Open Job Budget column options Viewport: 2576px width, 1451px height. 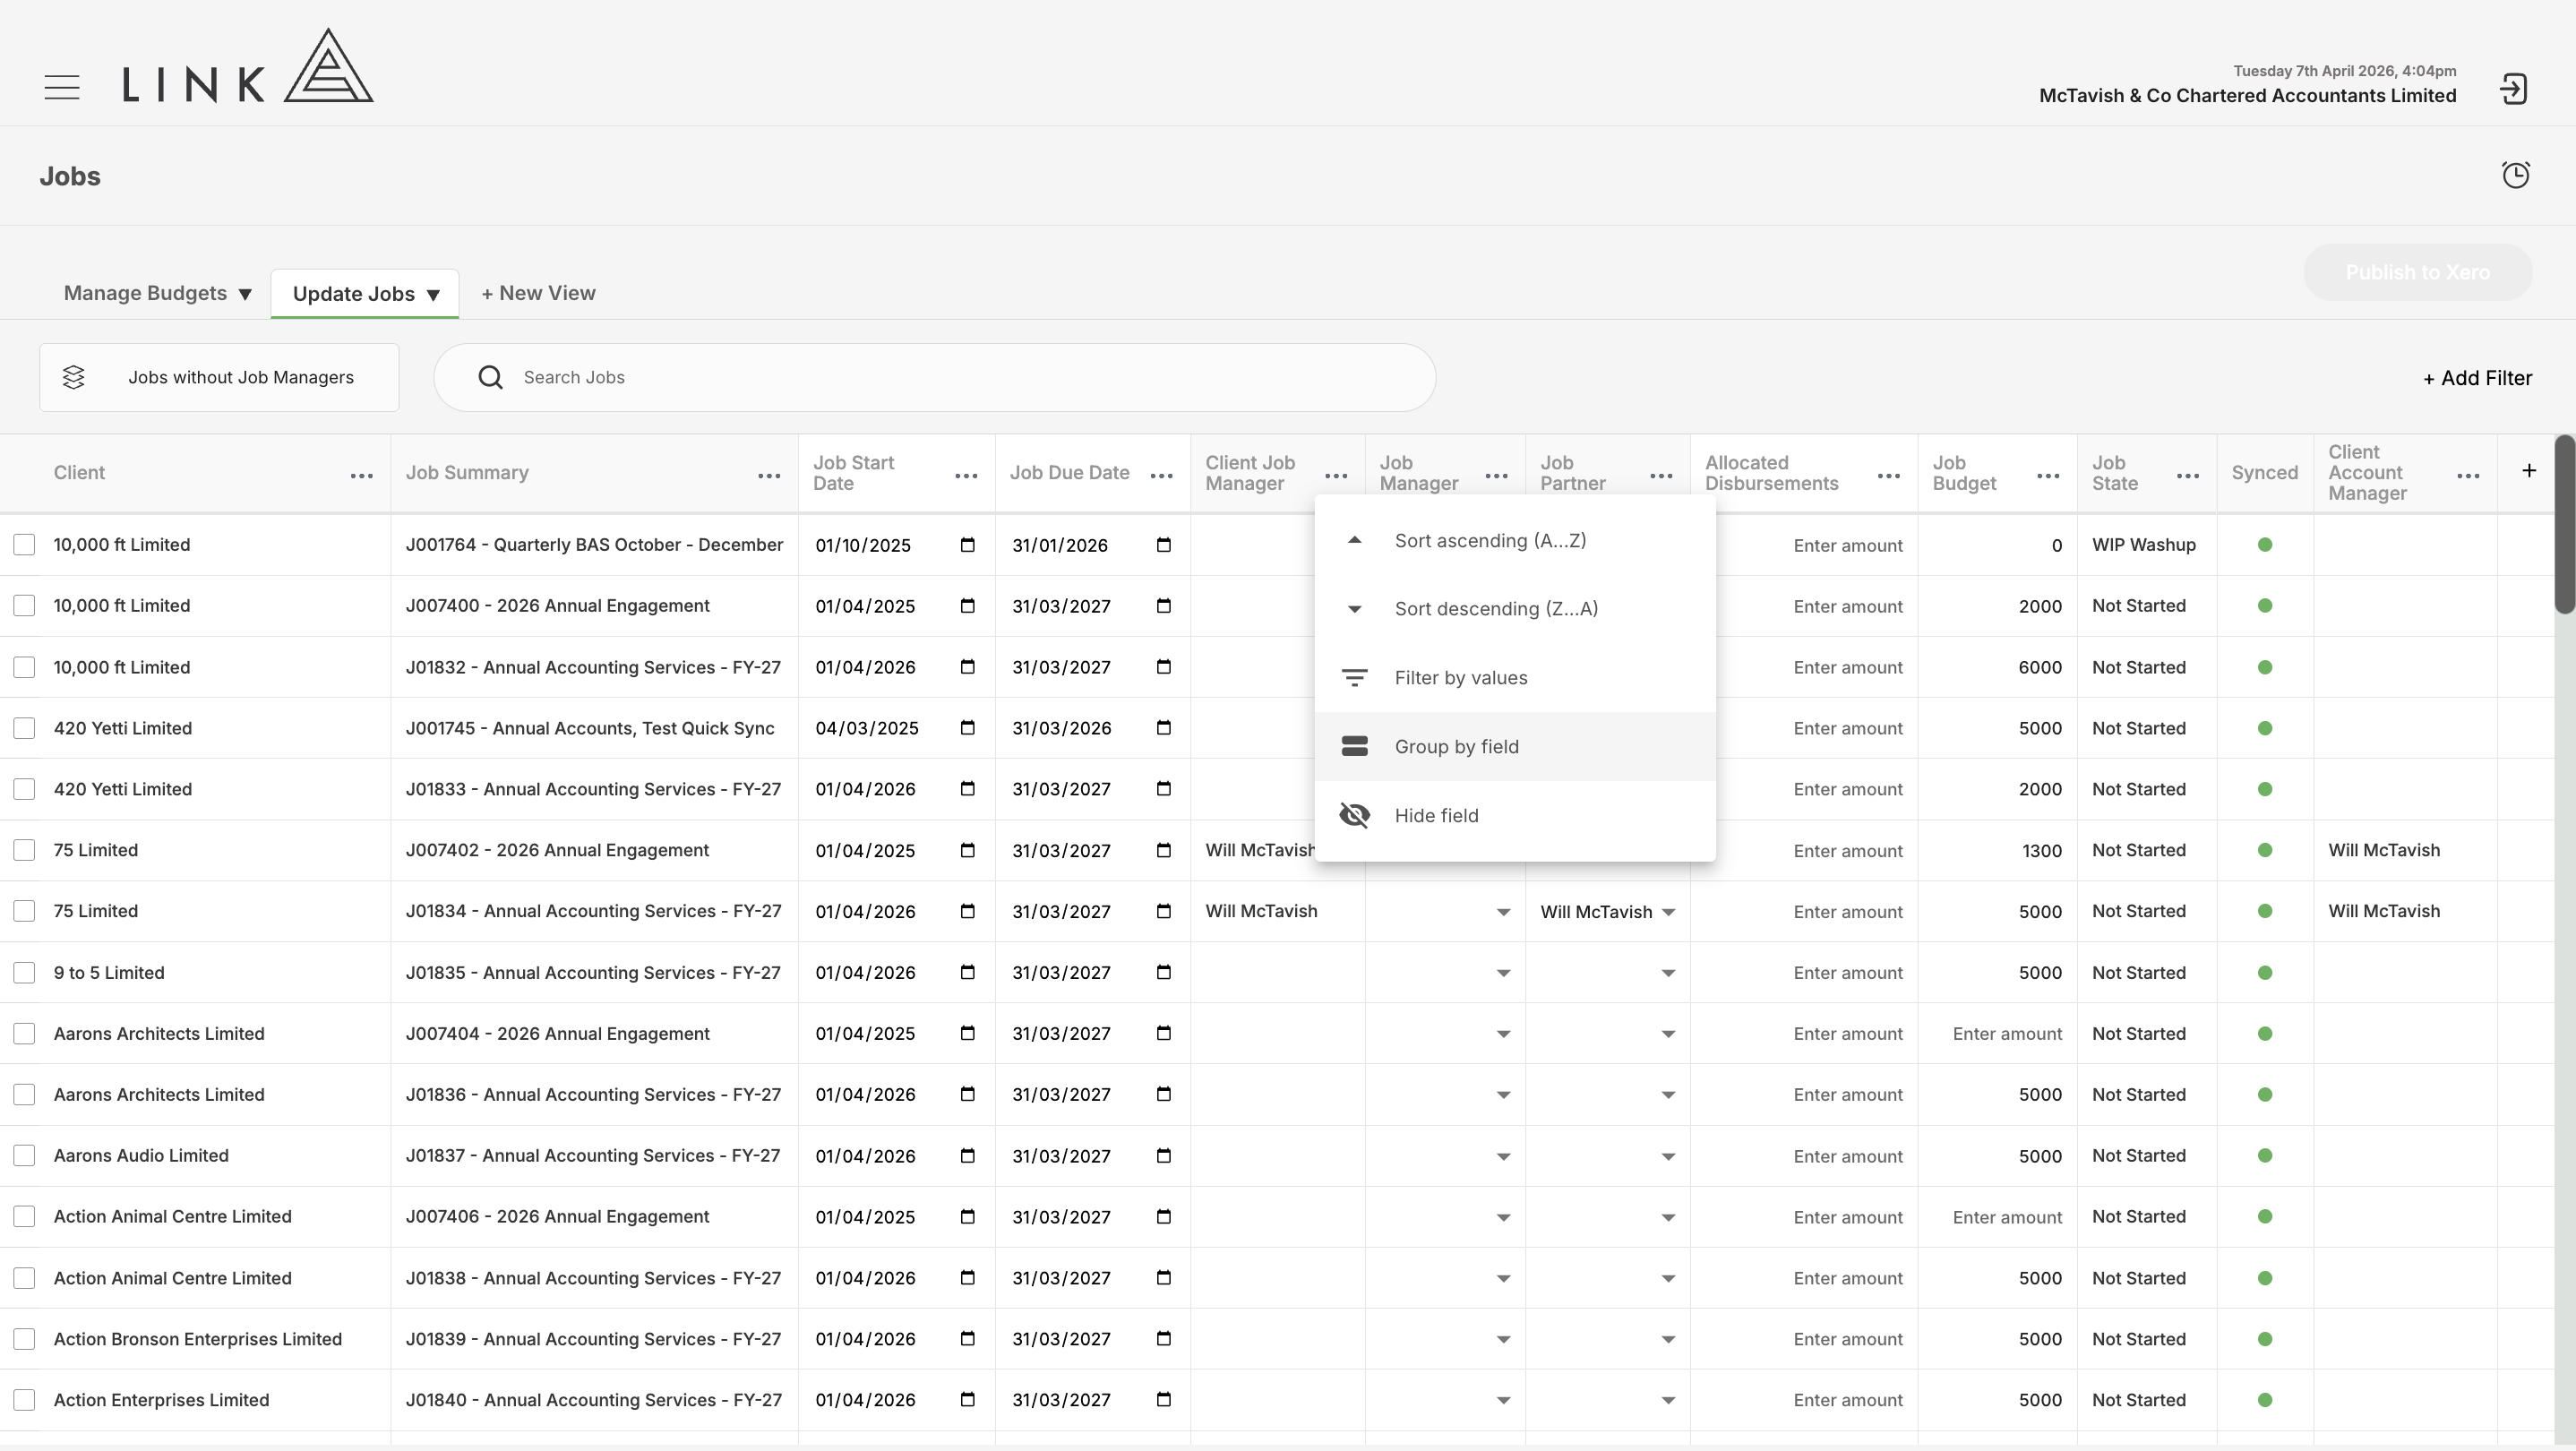[2048, 476]
